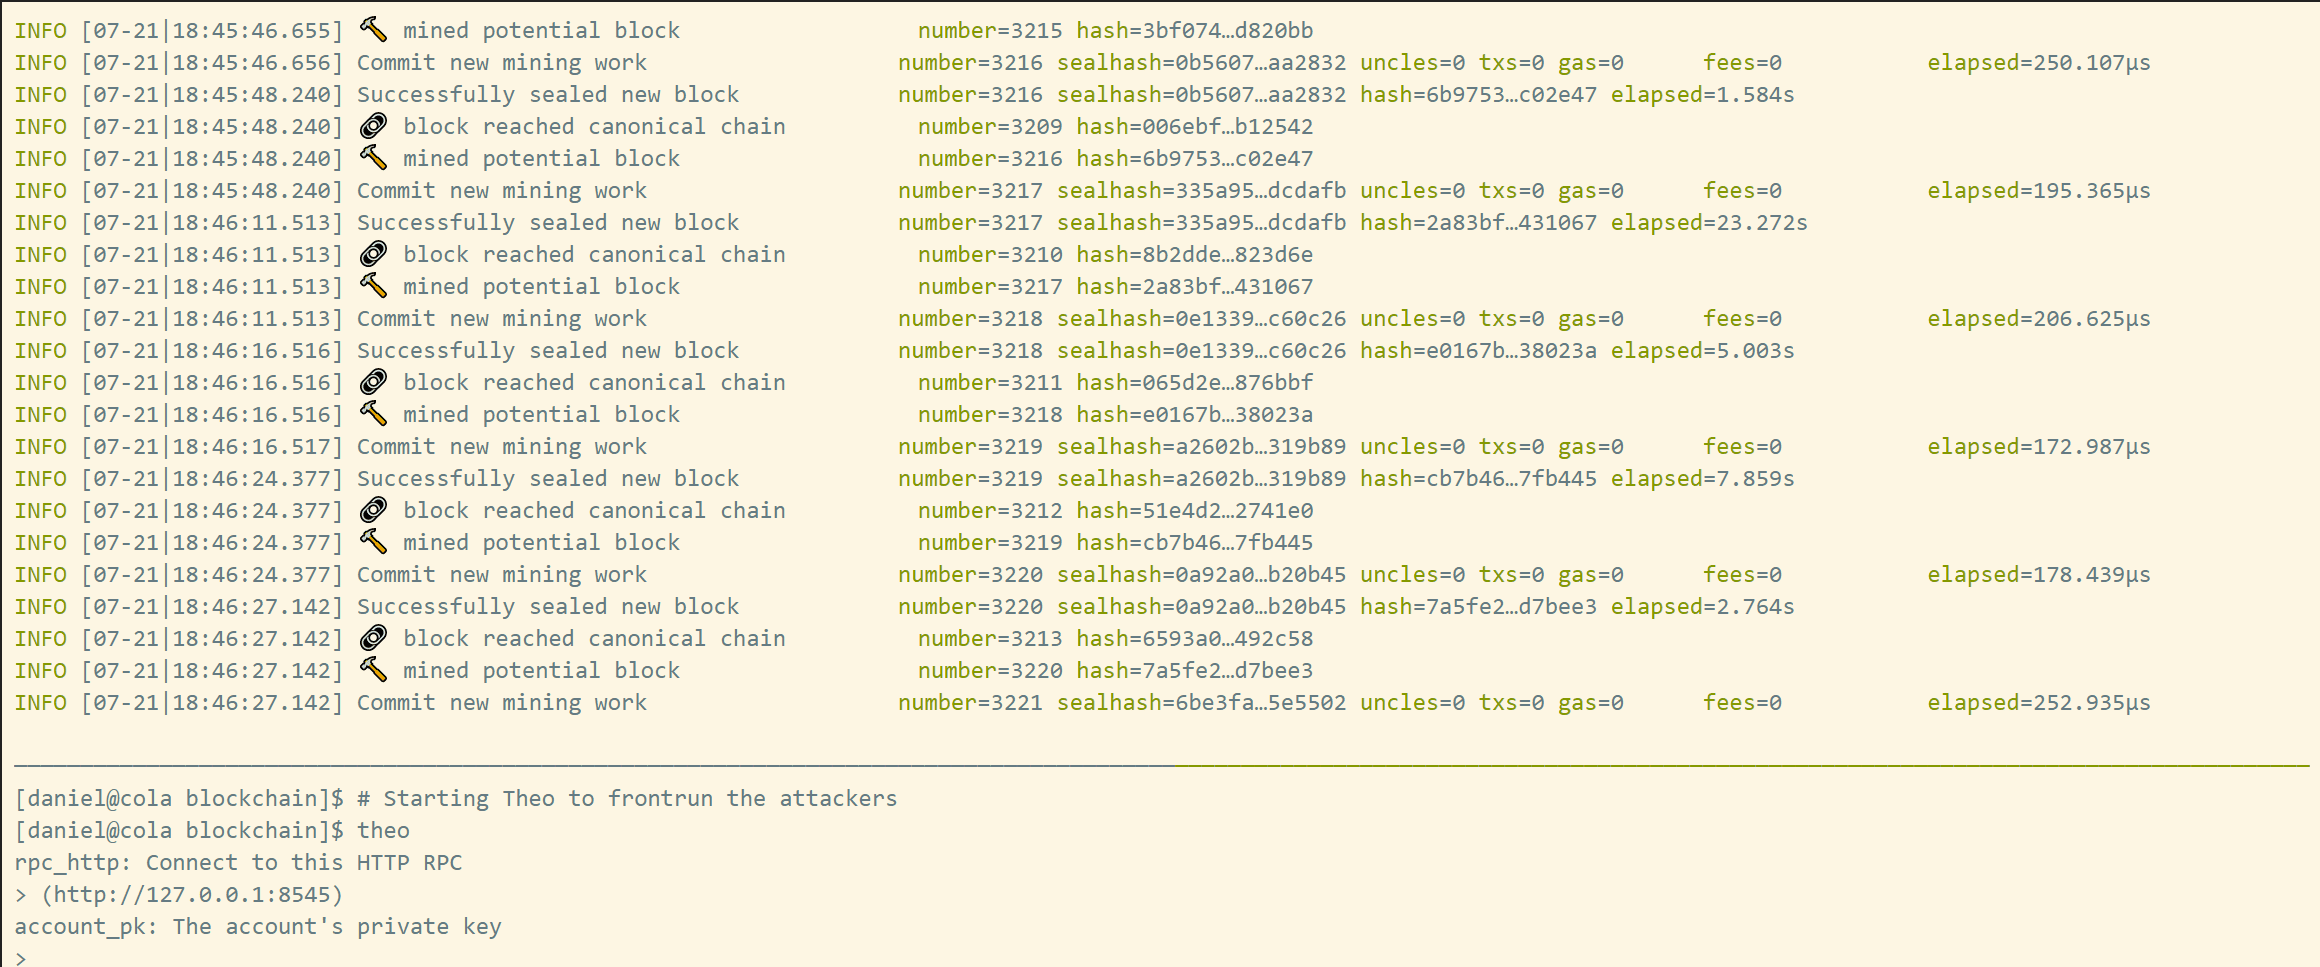Click hash=e0167b…38023a on the mined potential block line
The image size is (2320, 967).
point(1195,415)
